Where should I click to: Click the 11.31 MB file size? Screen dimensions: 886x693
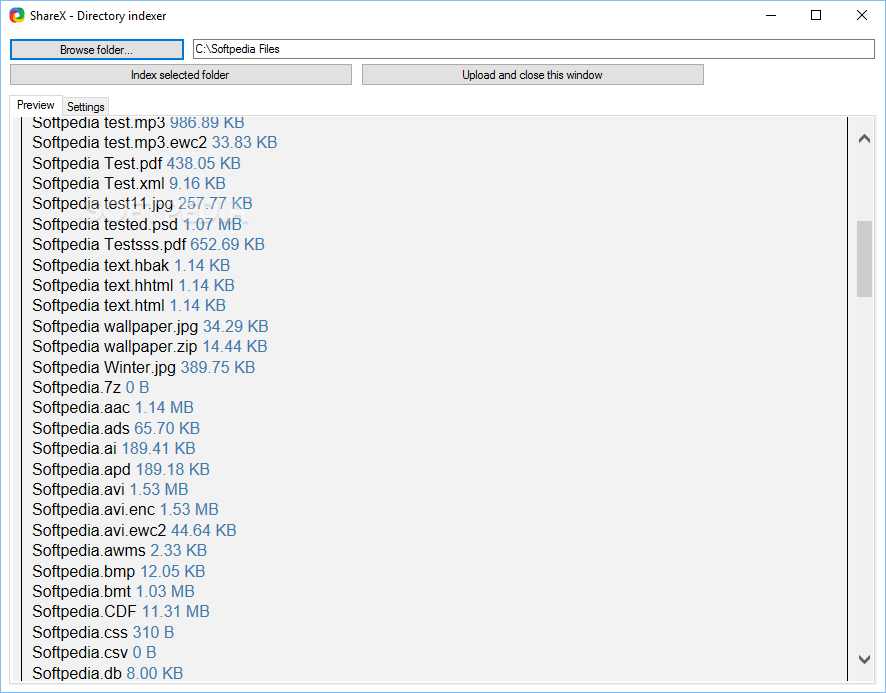click(176, 612)
